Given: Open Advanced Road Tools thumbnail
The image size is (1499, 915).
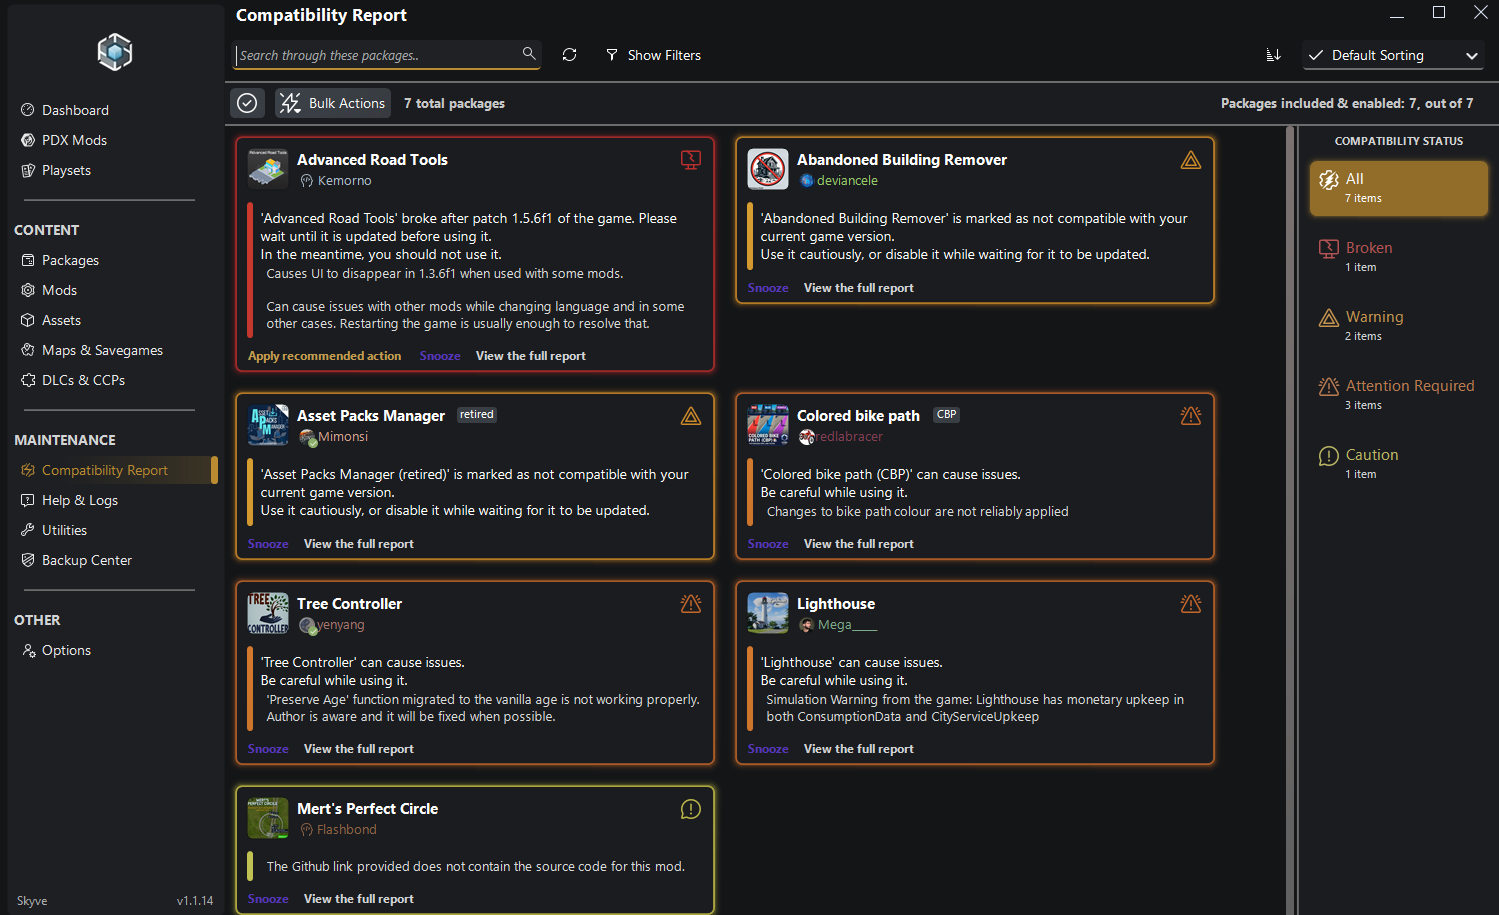Looking at the screenshot, I should point(268,169).
